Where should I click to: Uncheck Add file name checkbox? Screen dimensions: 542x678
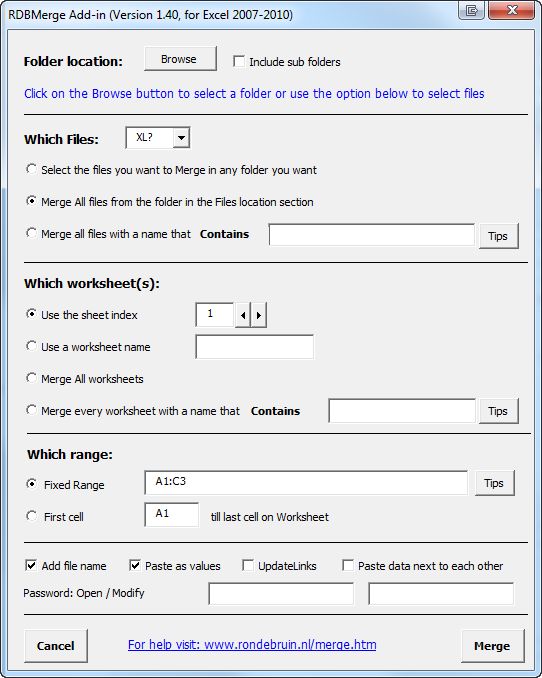tap(31, 565)
